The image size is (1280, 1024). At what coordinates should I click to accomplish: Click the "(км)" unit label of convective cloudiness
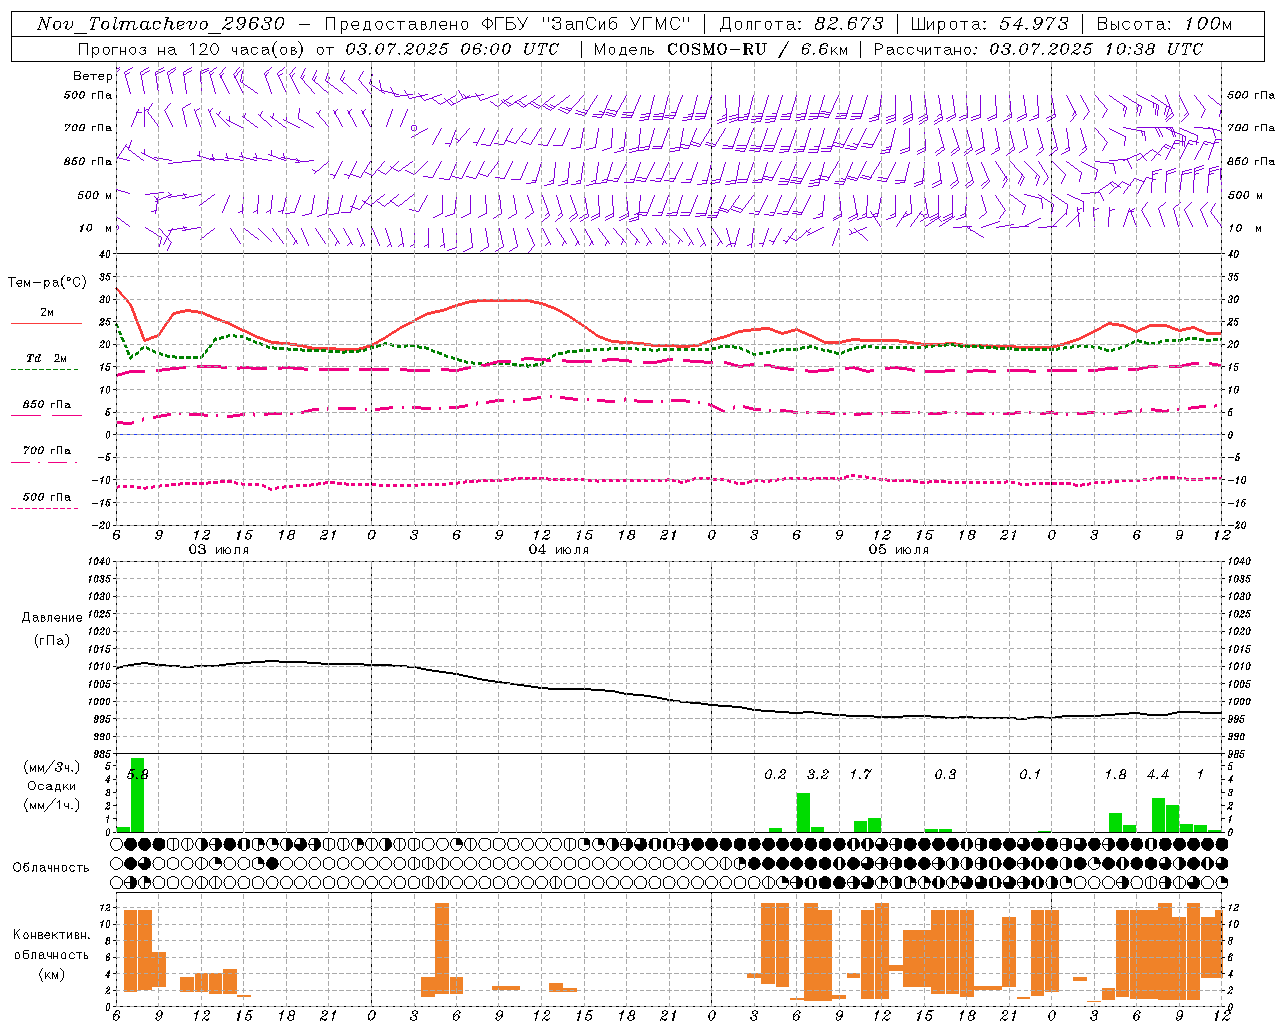pyautogui.click(x=52, y=974)
